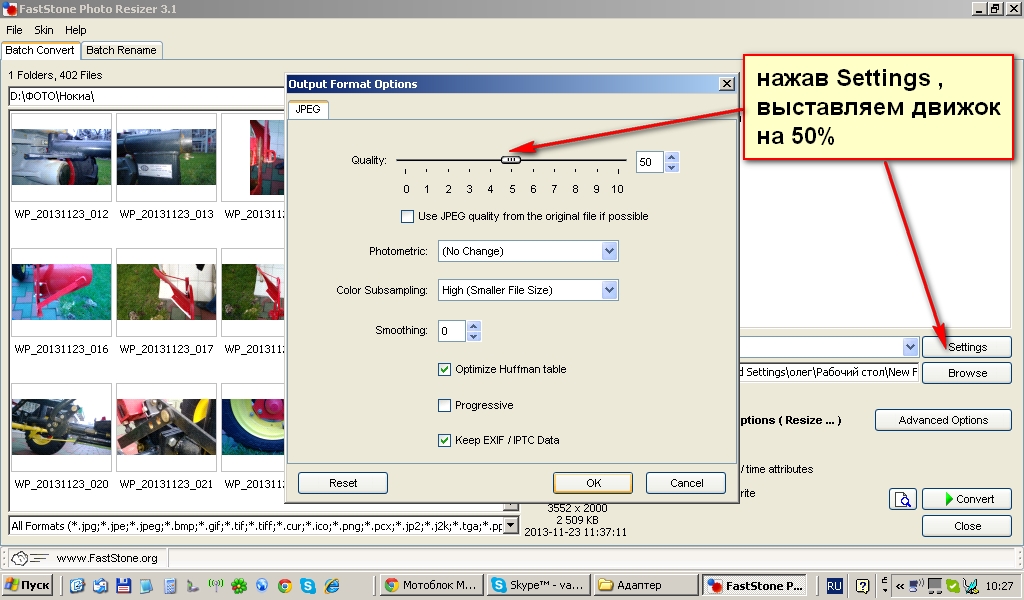Viewport: 1024px width, 600px height.
Task: Open the Пуск start button
Action: tap(27, 586)
